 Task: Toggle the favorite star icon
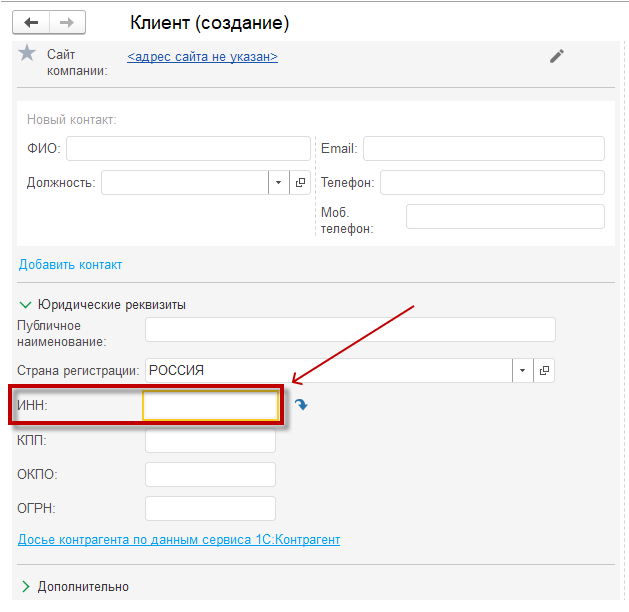(27, 53)
